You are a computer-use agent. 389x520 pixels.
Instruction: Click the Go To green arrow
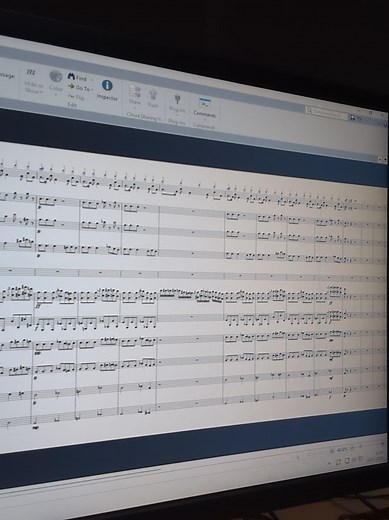click(x=71, y=86)
